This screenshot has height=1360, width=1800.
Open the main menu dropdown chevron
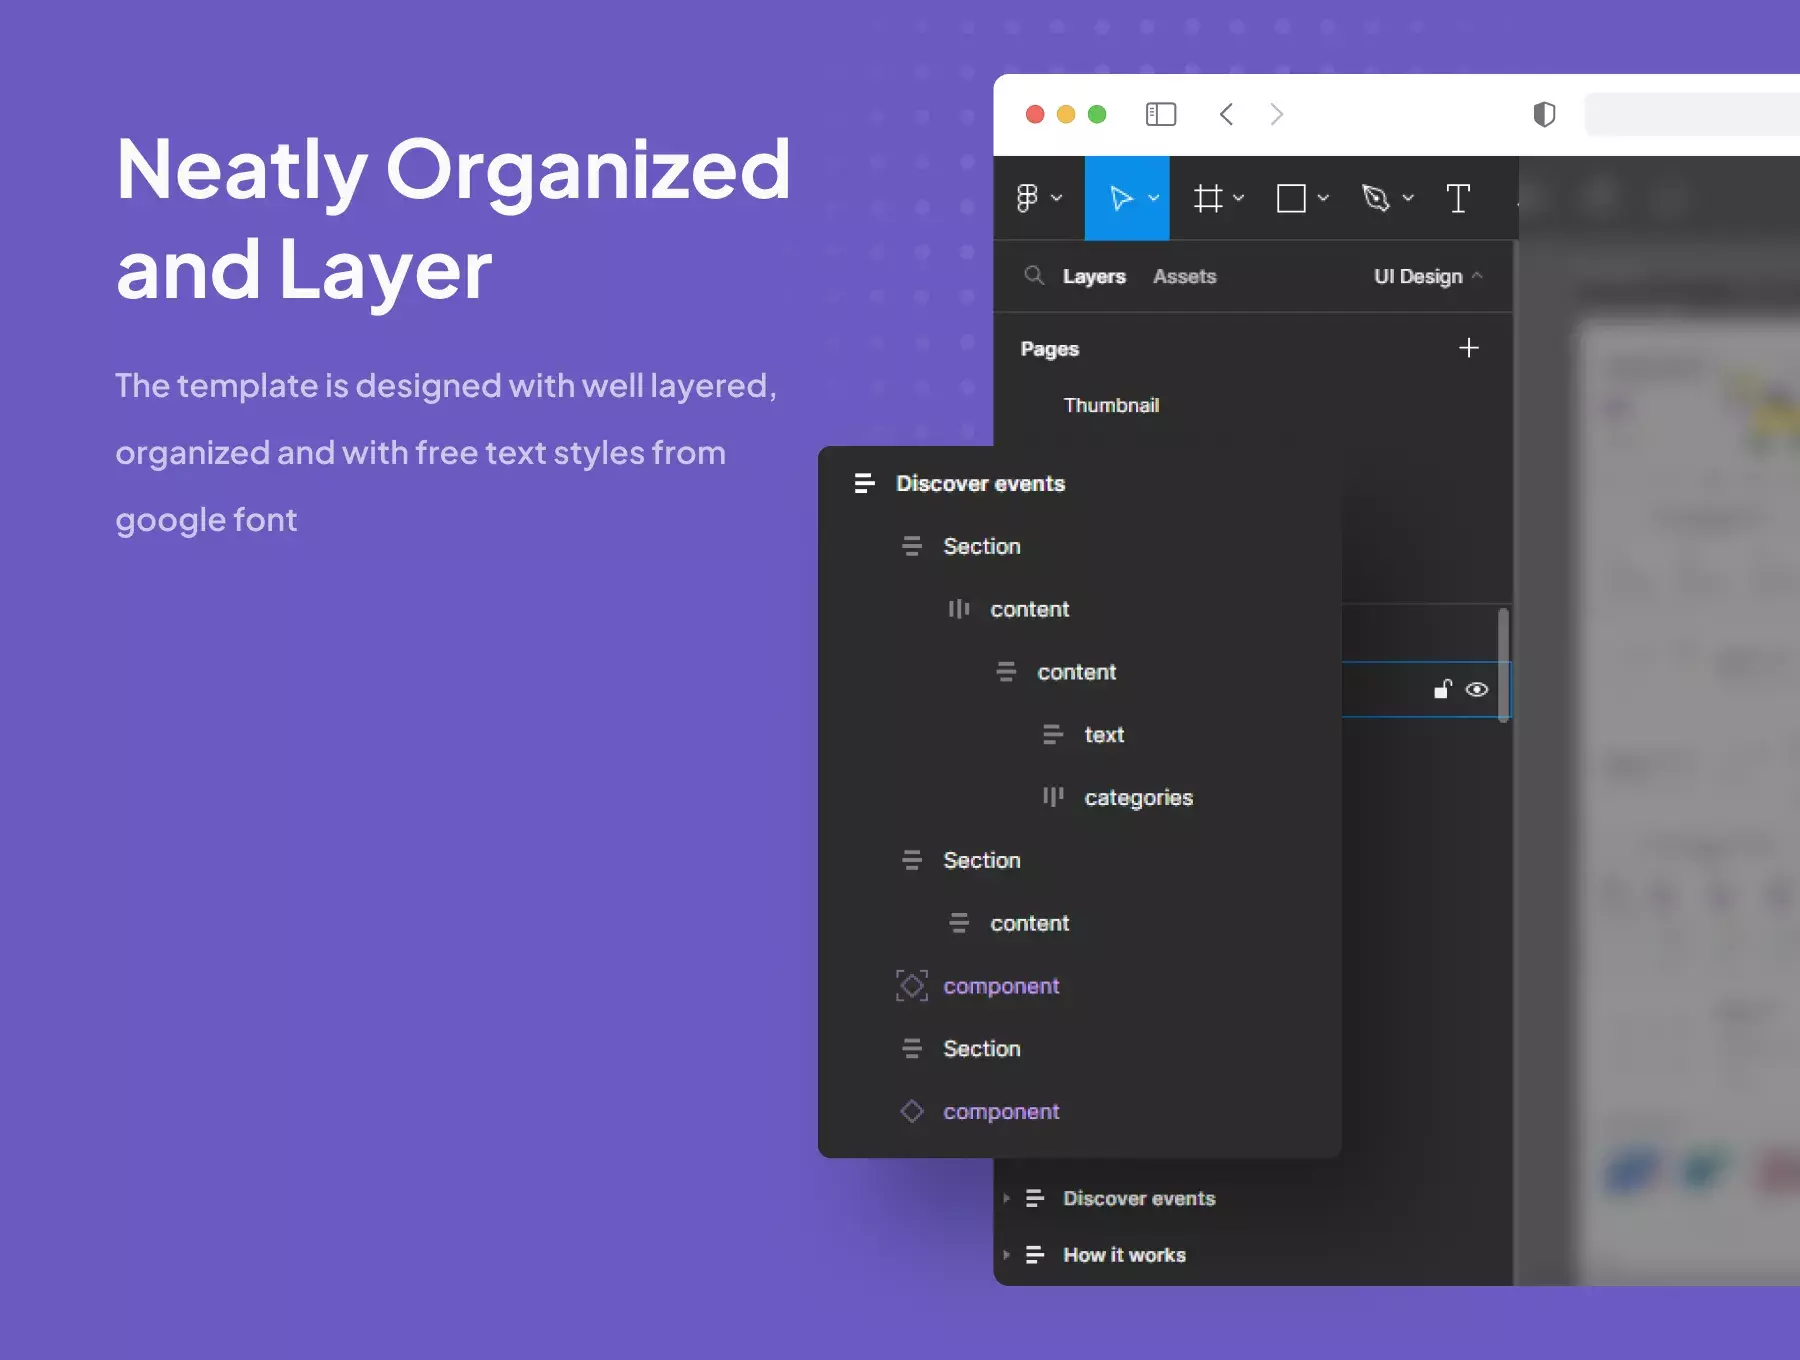[x=1056, y=198]
